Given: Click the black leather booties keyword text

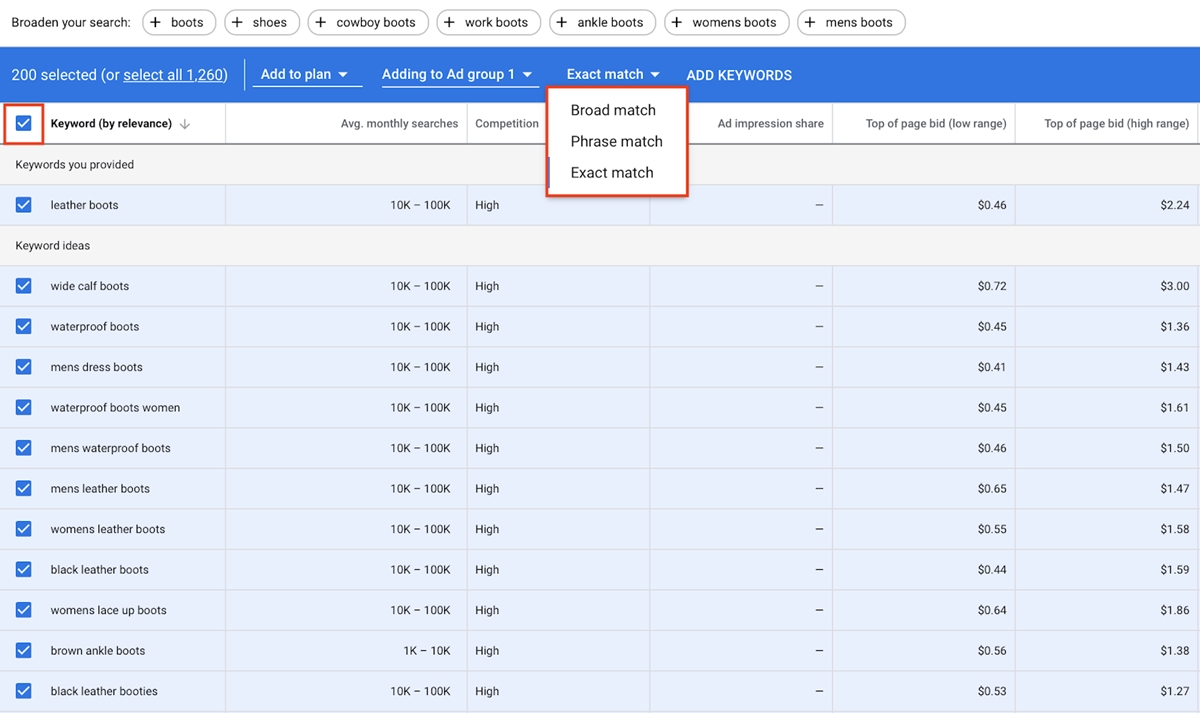Looking at the screenshot, I should click(104, 691).
